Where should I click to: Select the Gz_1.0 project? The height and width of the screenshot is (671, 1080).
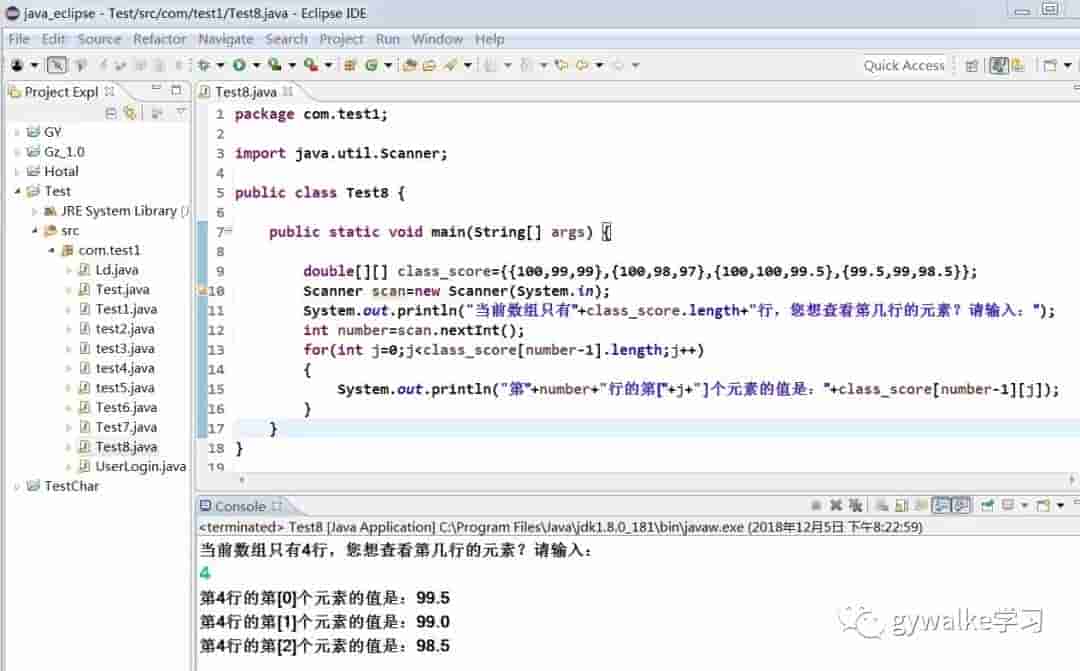coord(64,152)
